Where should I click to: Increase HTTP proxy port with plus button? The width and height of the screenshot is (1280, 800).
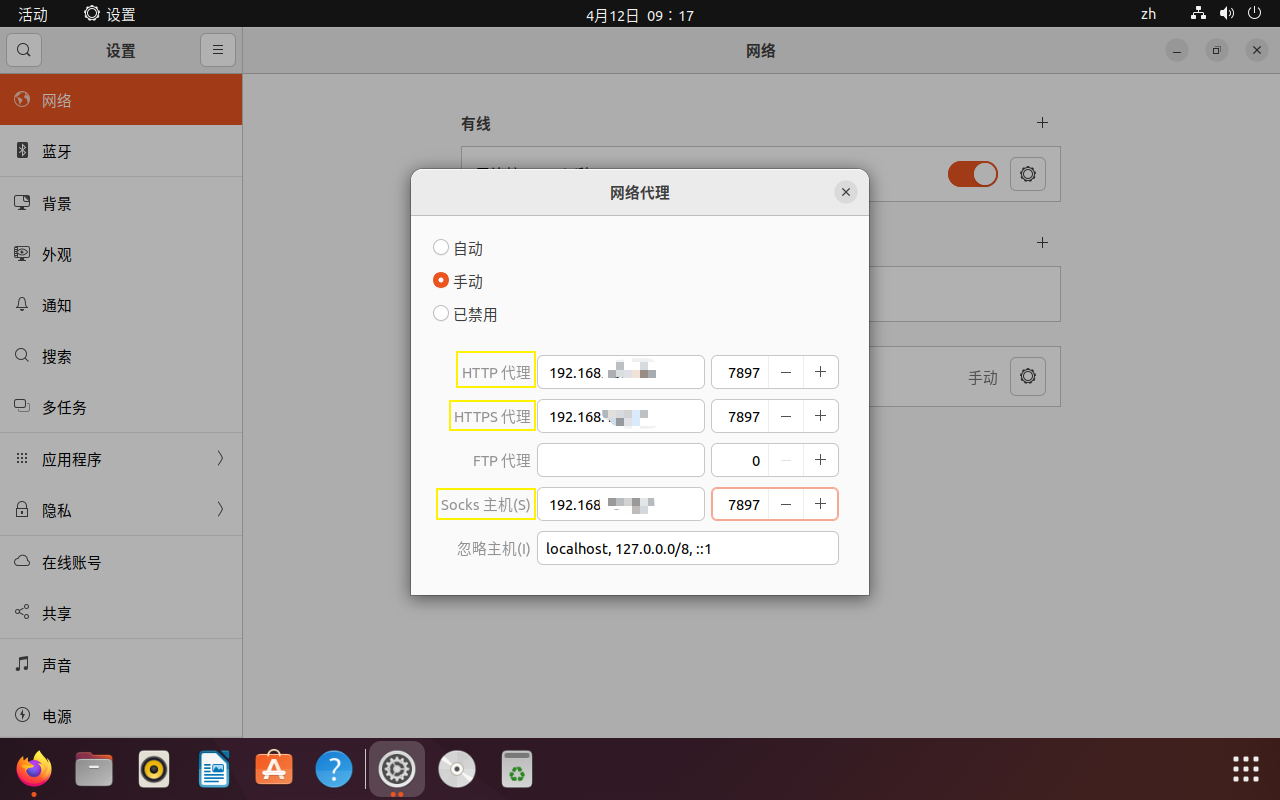pos(820,372)
